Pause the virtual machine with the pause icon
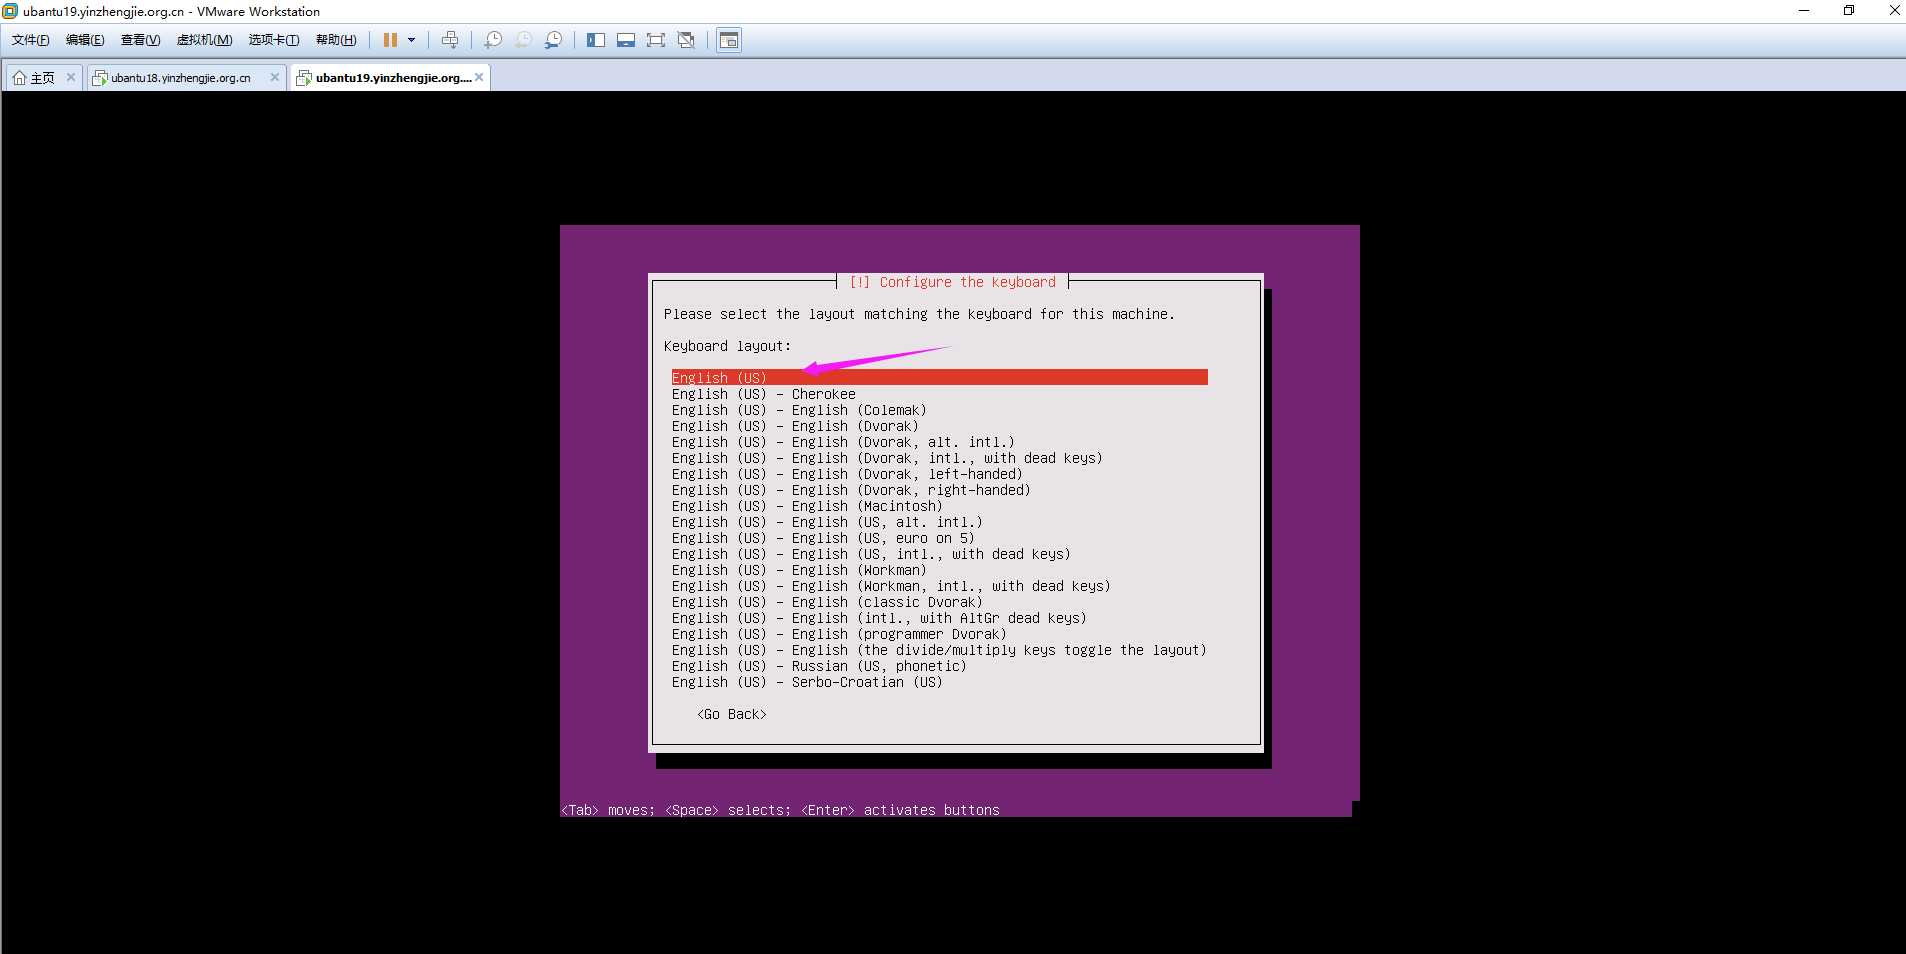This screenshot has height=954, width=1906. tap(390, 40)
